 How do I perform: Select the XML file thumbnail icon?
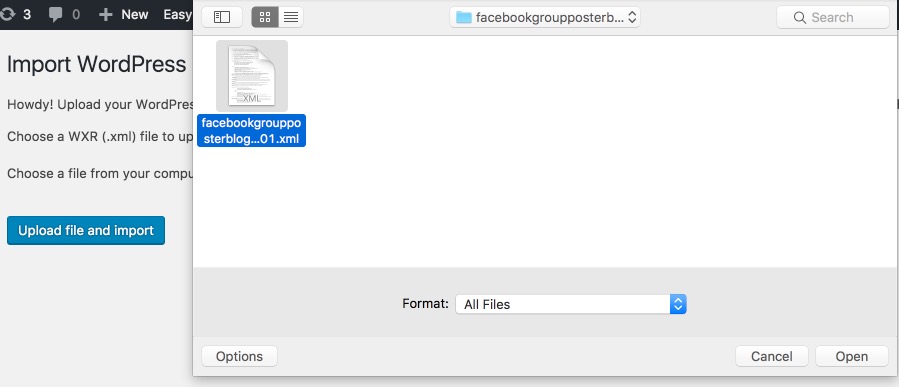click(x=252, y=76)
